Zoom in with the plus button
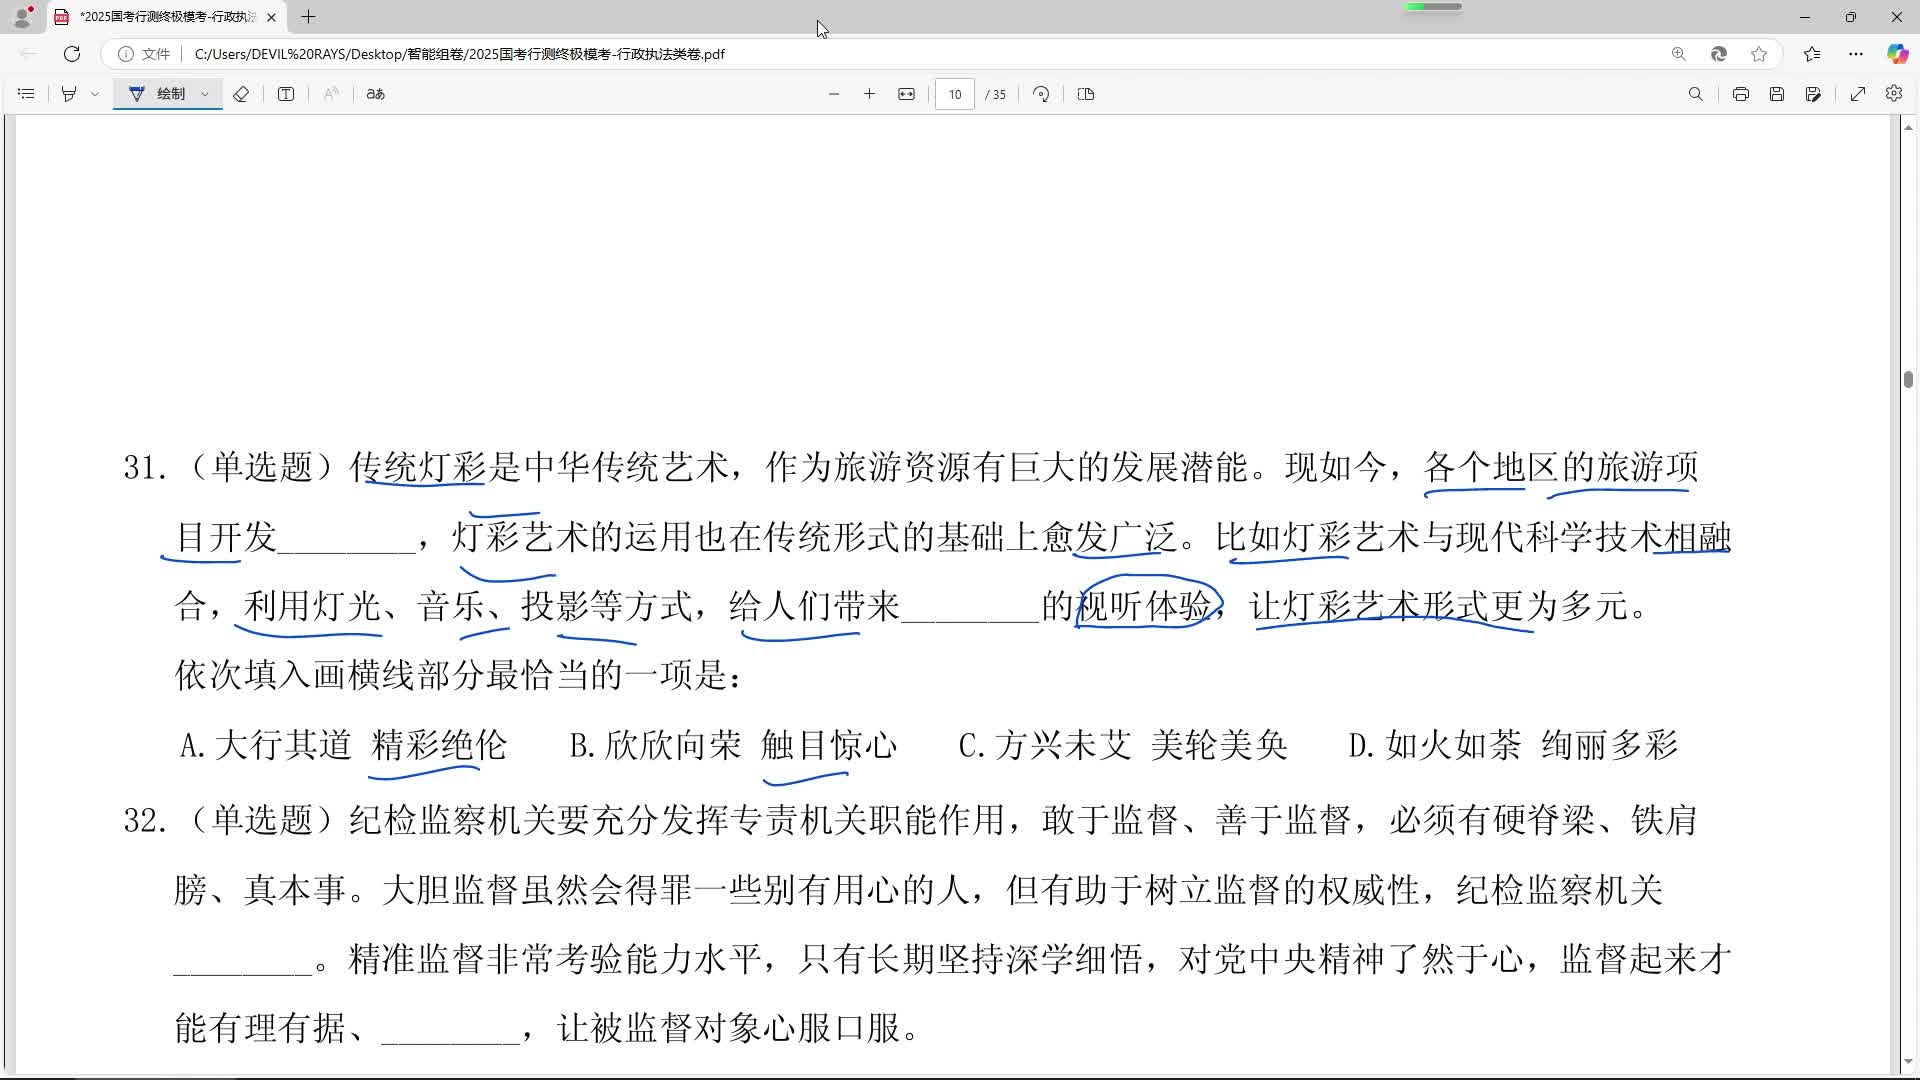The height and width of the screenshot is (1080, 1920). pyautogui.click(x=869, y=94)
